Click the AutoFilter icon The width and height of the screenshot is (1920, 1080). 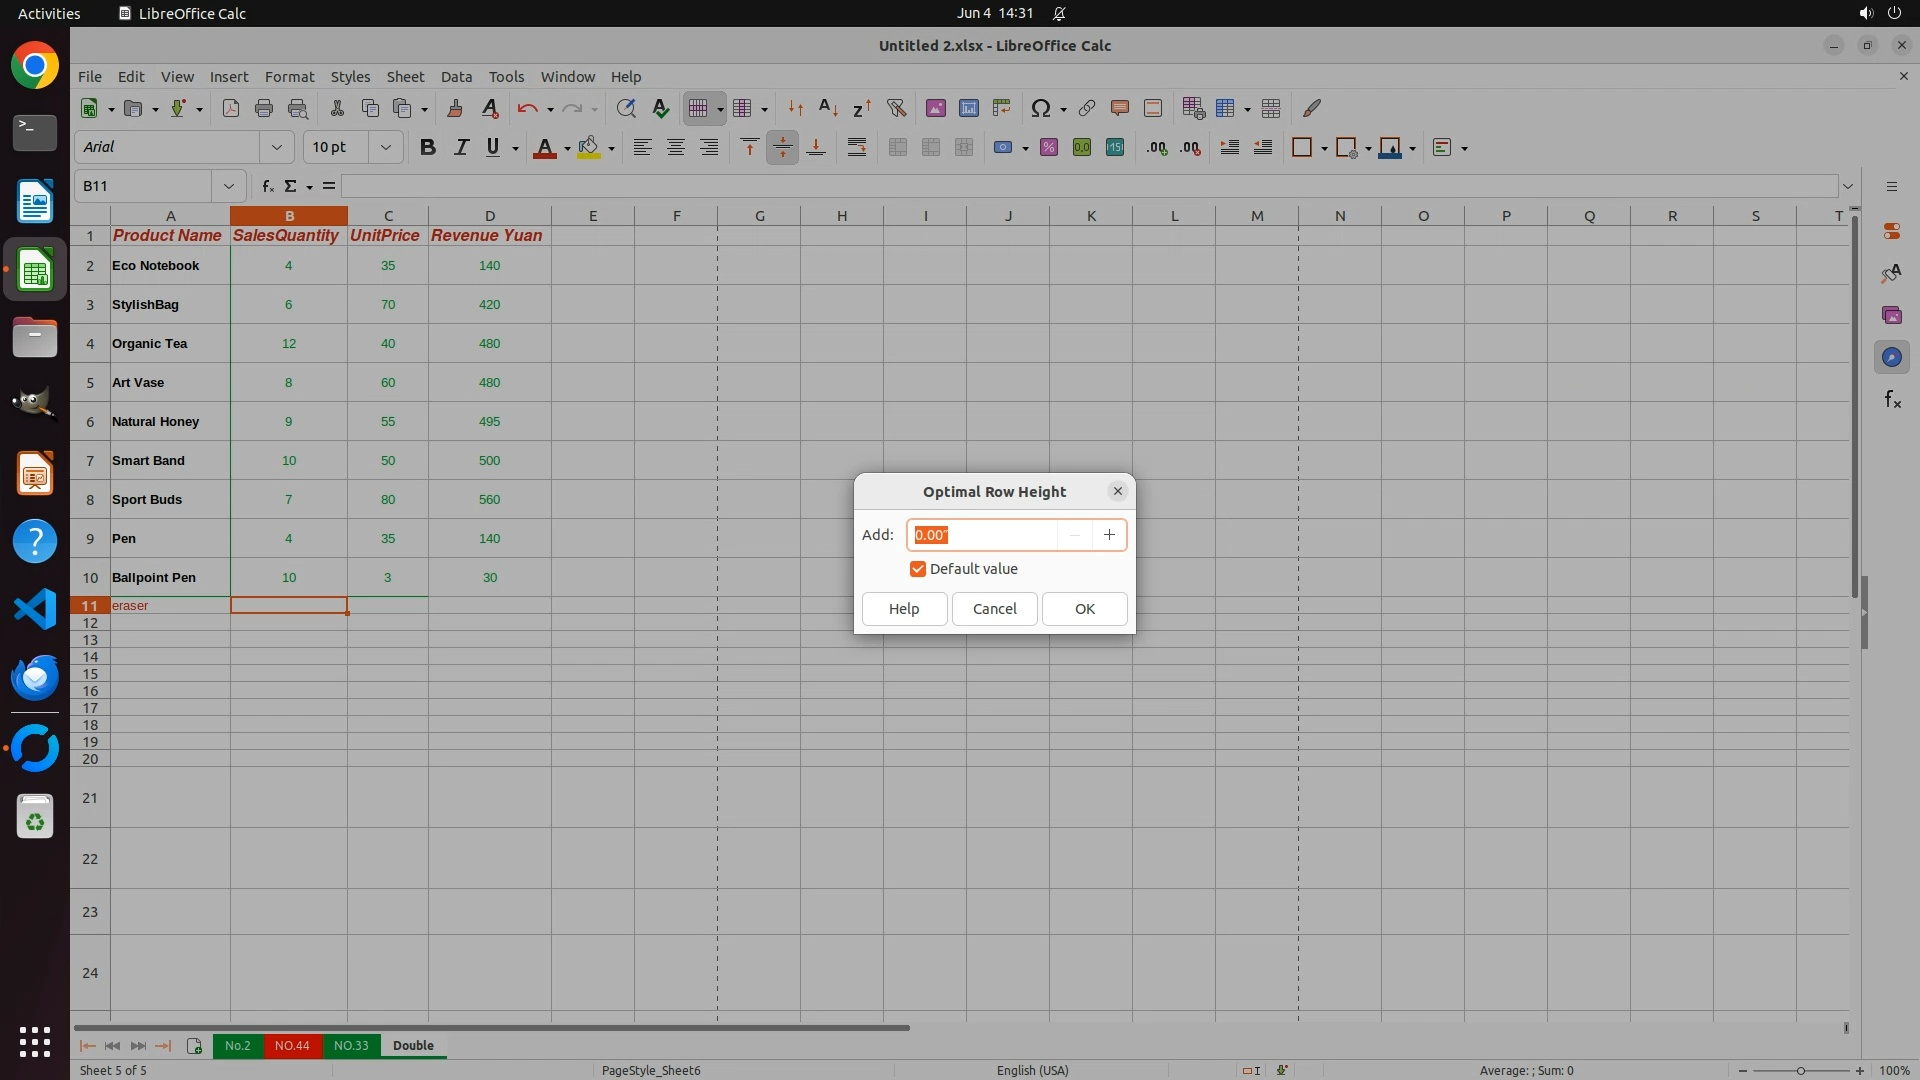(896, 108)
